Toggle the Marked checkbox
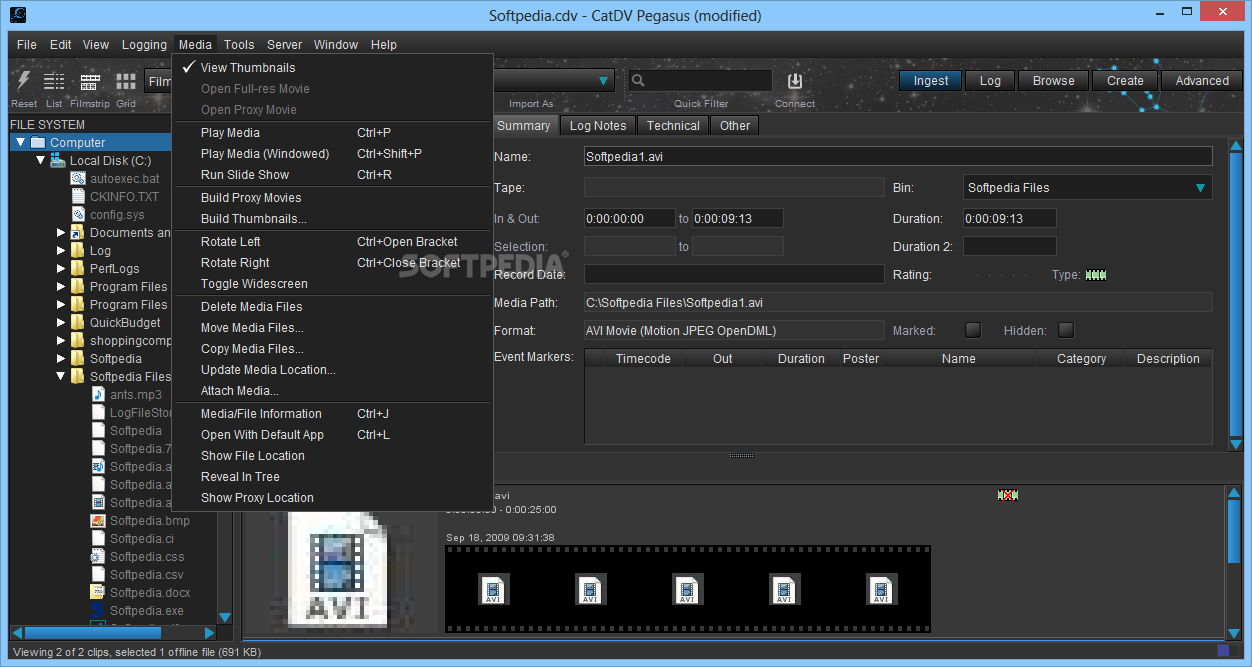Viewport: 1252px width, 667px height. [x=973, y=331]
